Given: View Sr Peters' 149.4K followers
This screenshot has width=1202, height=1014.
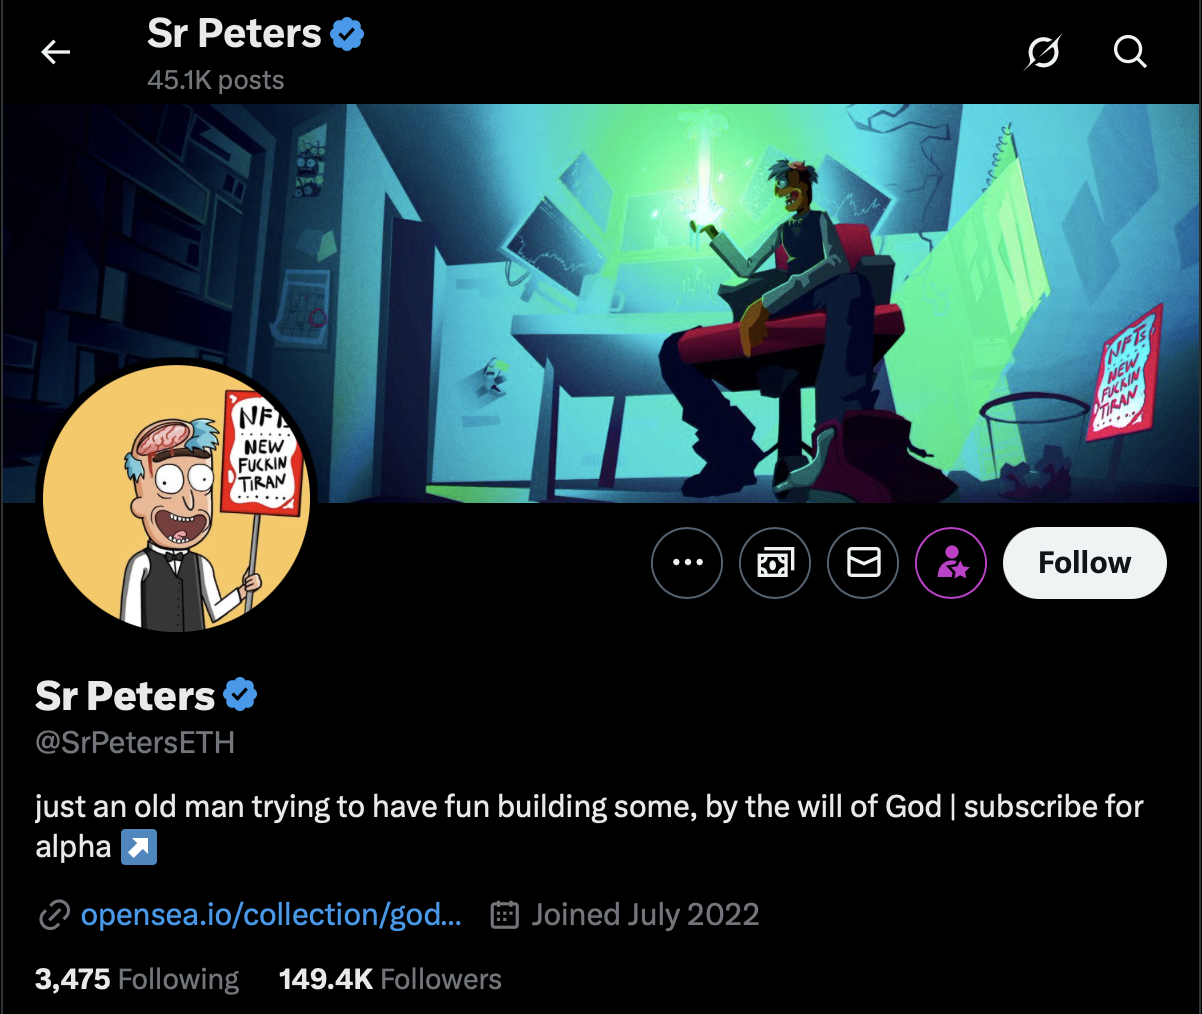Looking at the screenshot, I should click(x=389, y=978).
